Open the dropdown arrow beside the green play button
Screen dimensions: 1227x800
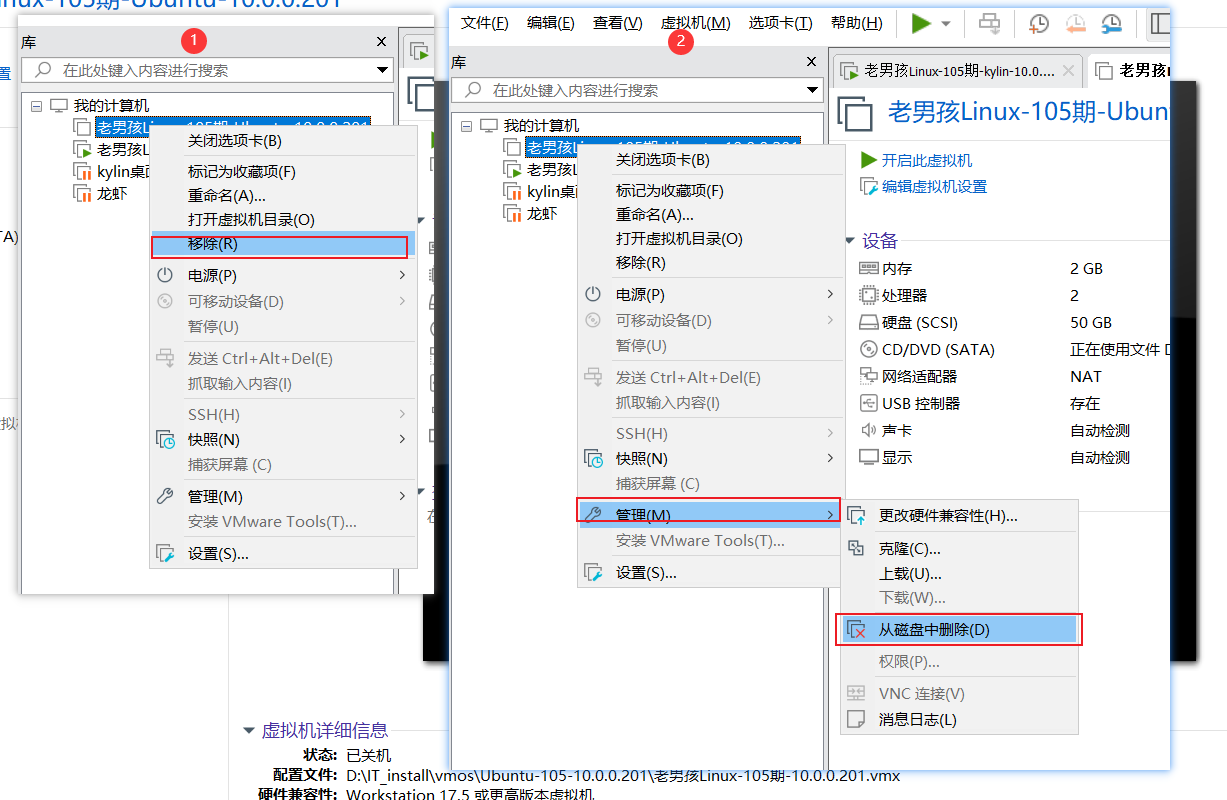tap(946, 24)
